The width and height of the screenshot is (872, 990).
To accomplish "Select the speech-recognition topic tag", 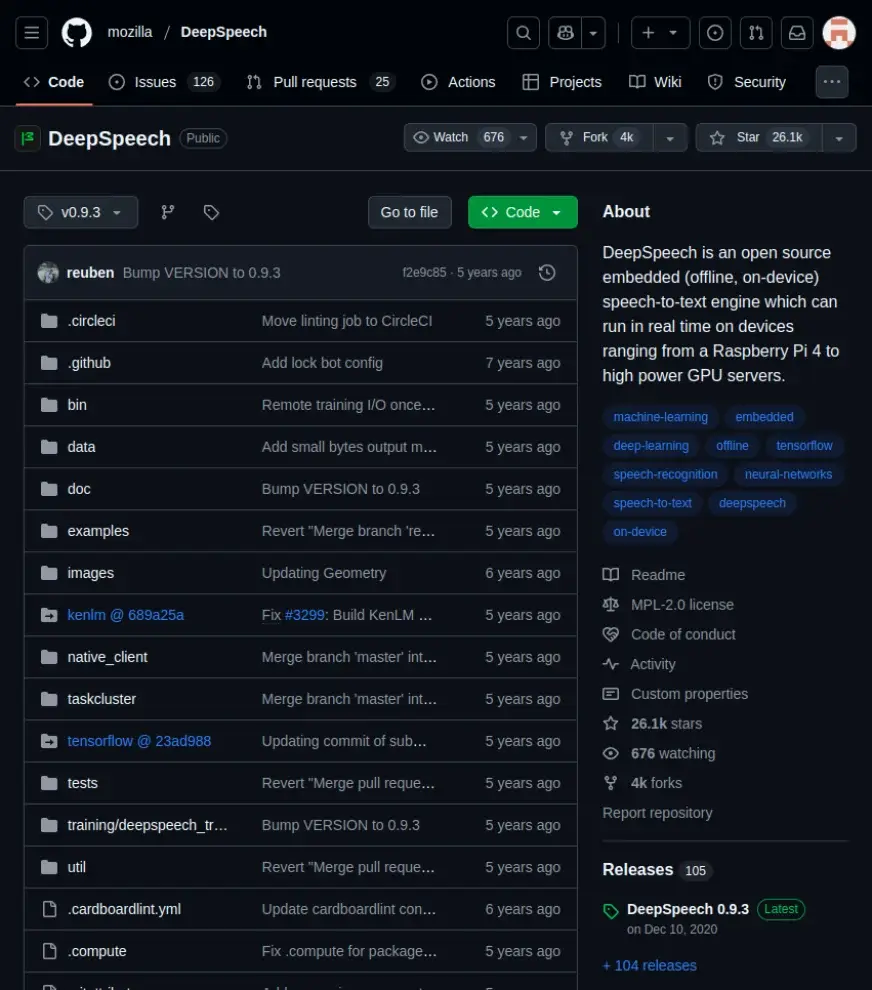I will coord(665,474).
